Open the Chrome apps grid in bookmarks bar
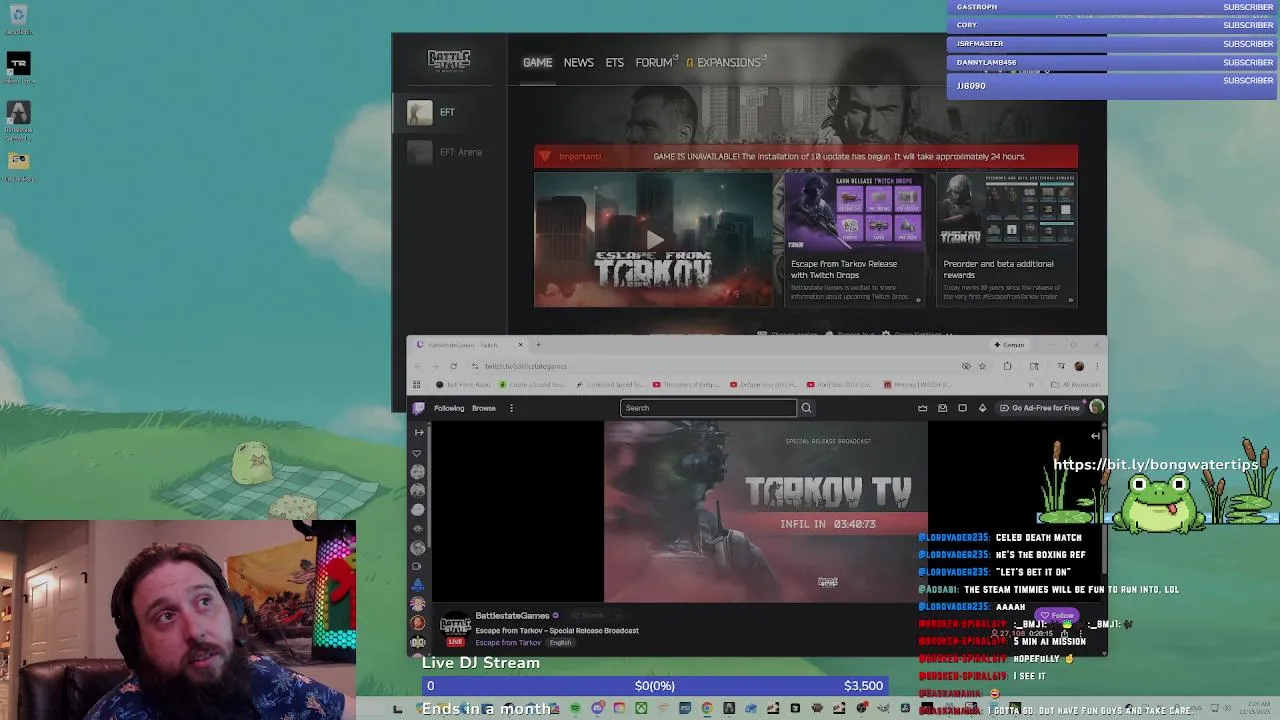Viewport: 1280px width, 720px height. click(416, 385)
